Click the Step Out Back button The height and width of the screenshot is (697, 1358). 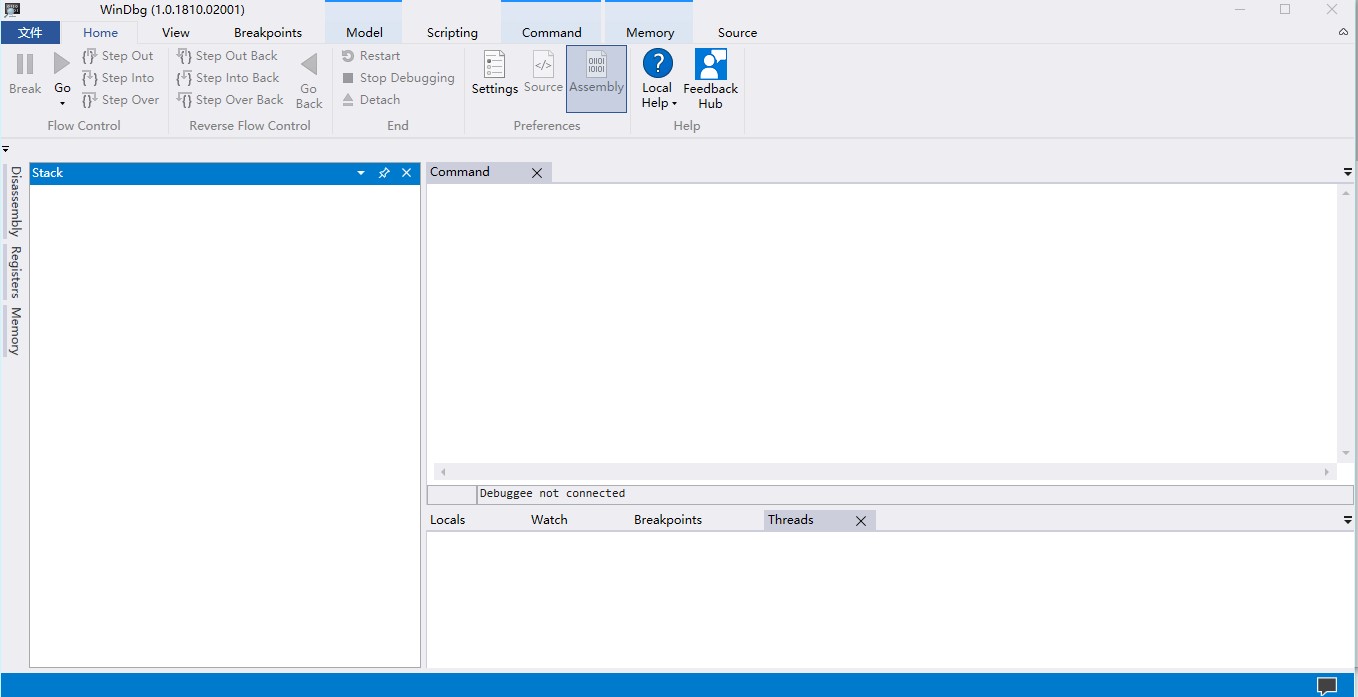coord(228,55)
